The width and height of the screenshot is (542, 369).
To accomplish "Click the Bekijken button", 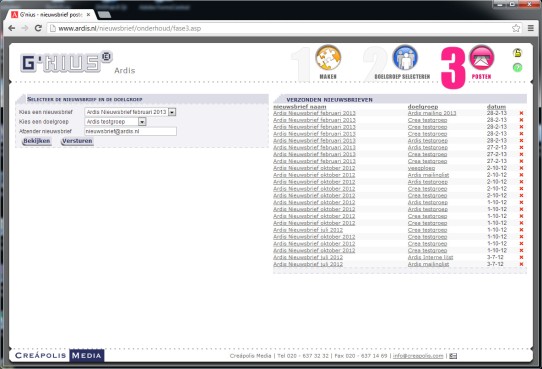I will click(x=37, y=141).
